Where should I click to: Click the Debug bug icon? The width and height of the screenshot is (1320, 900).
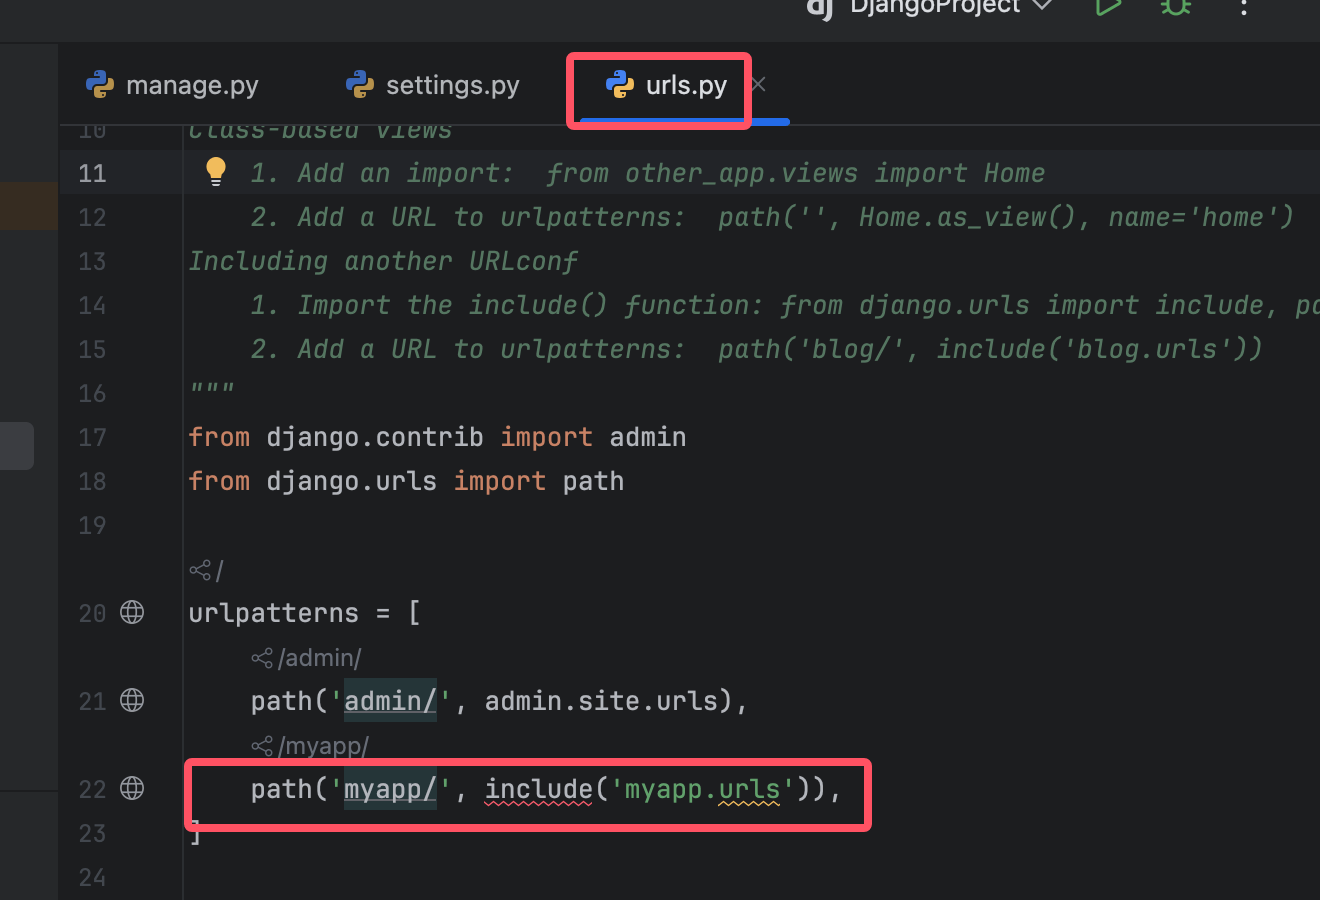click(1175, 7)
